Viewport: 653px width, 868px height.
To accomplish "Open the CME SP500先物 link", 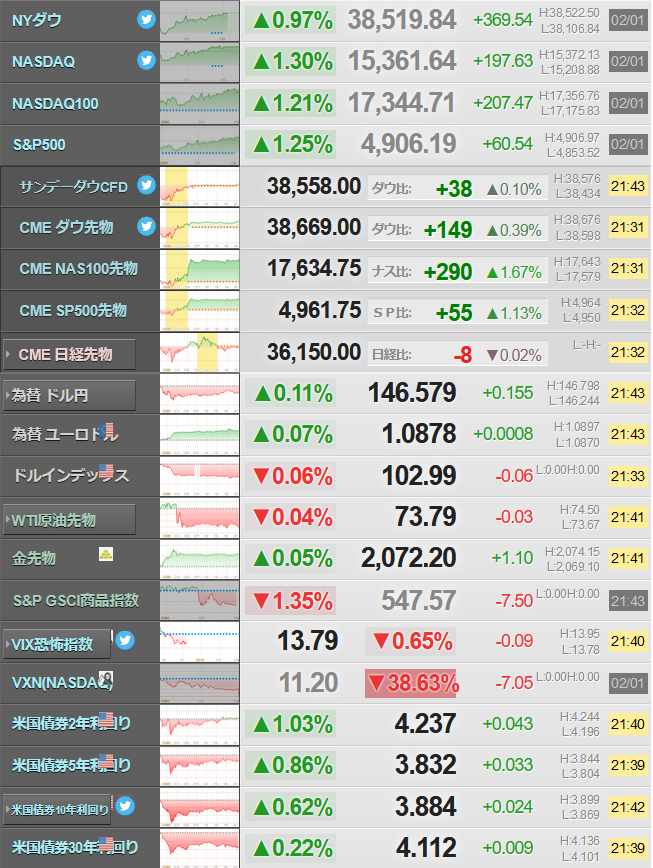I will click(x=73, y=311).
